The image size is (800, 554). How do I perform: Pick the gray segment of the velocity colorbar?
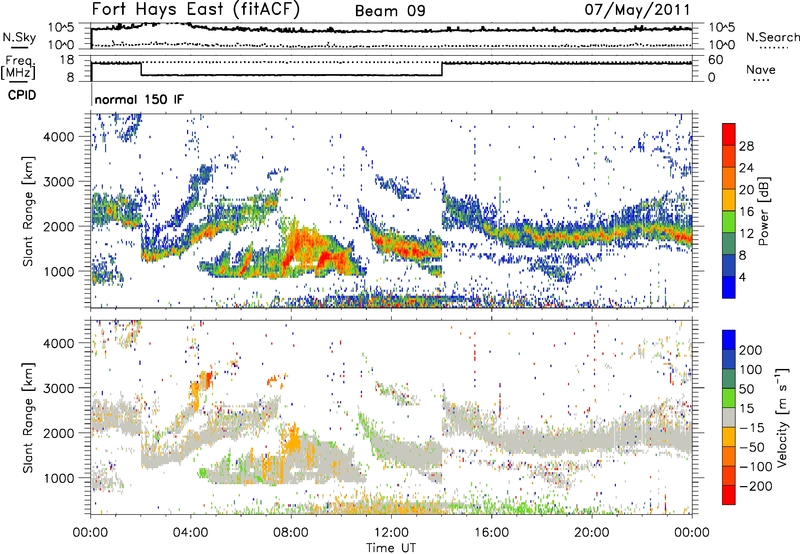(729, 417)
